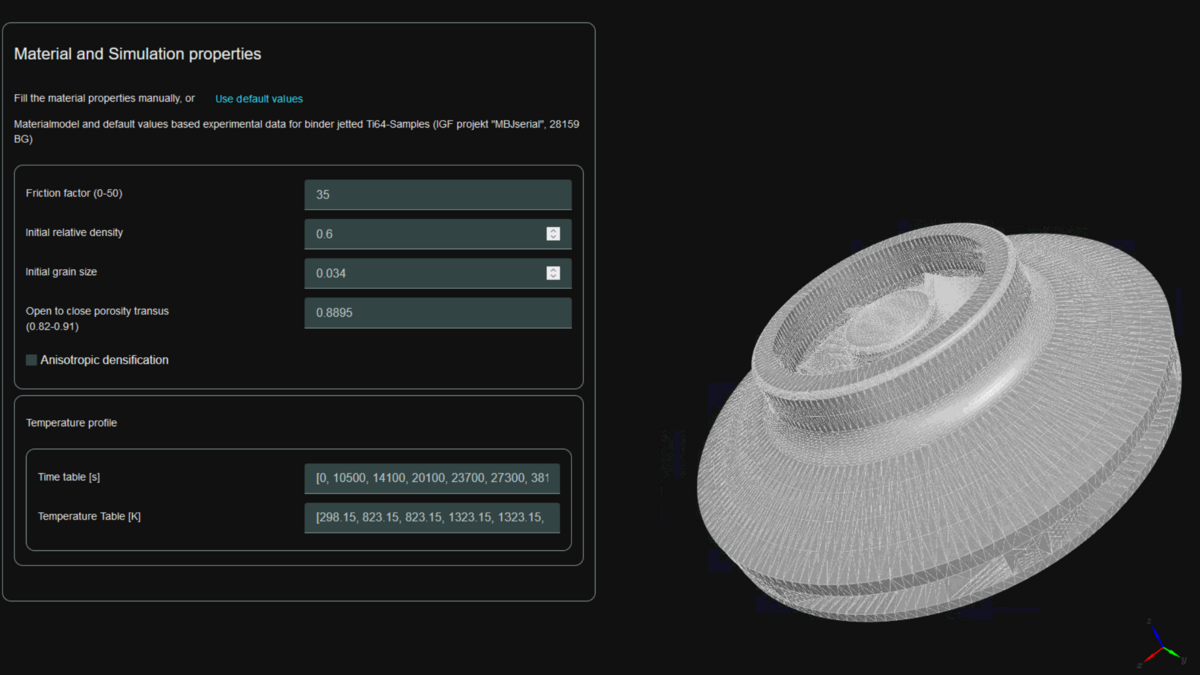Click into Initial relative density field
Viewport: 1200px width, 675px height.
click(x=425, y=234)
